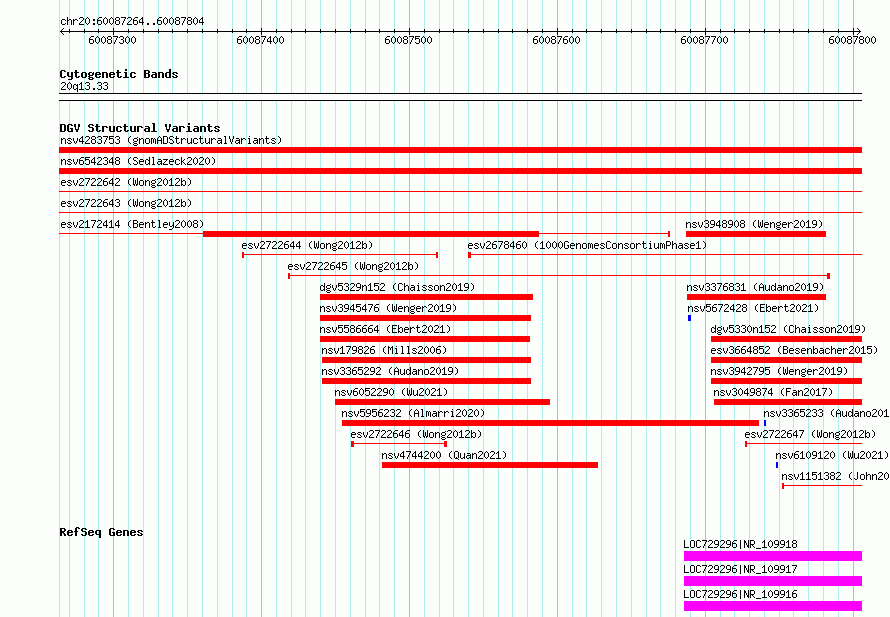890x617 pixels.
Task: Click esv2678460 1000GenomesConsortiumPhase1 label
Action: tap(587, 245)
